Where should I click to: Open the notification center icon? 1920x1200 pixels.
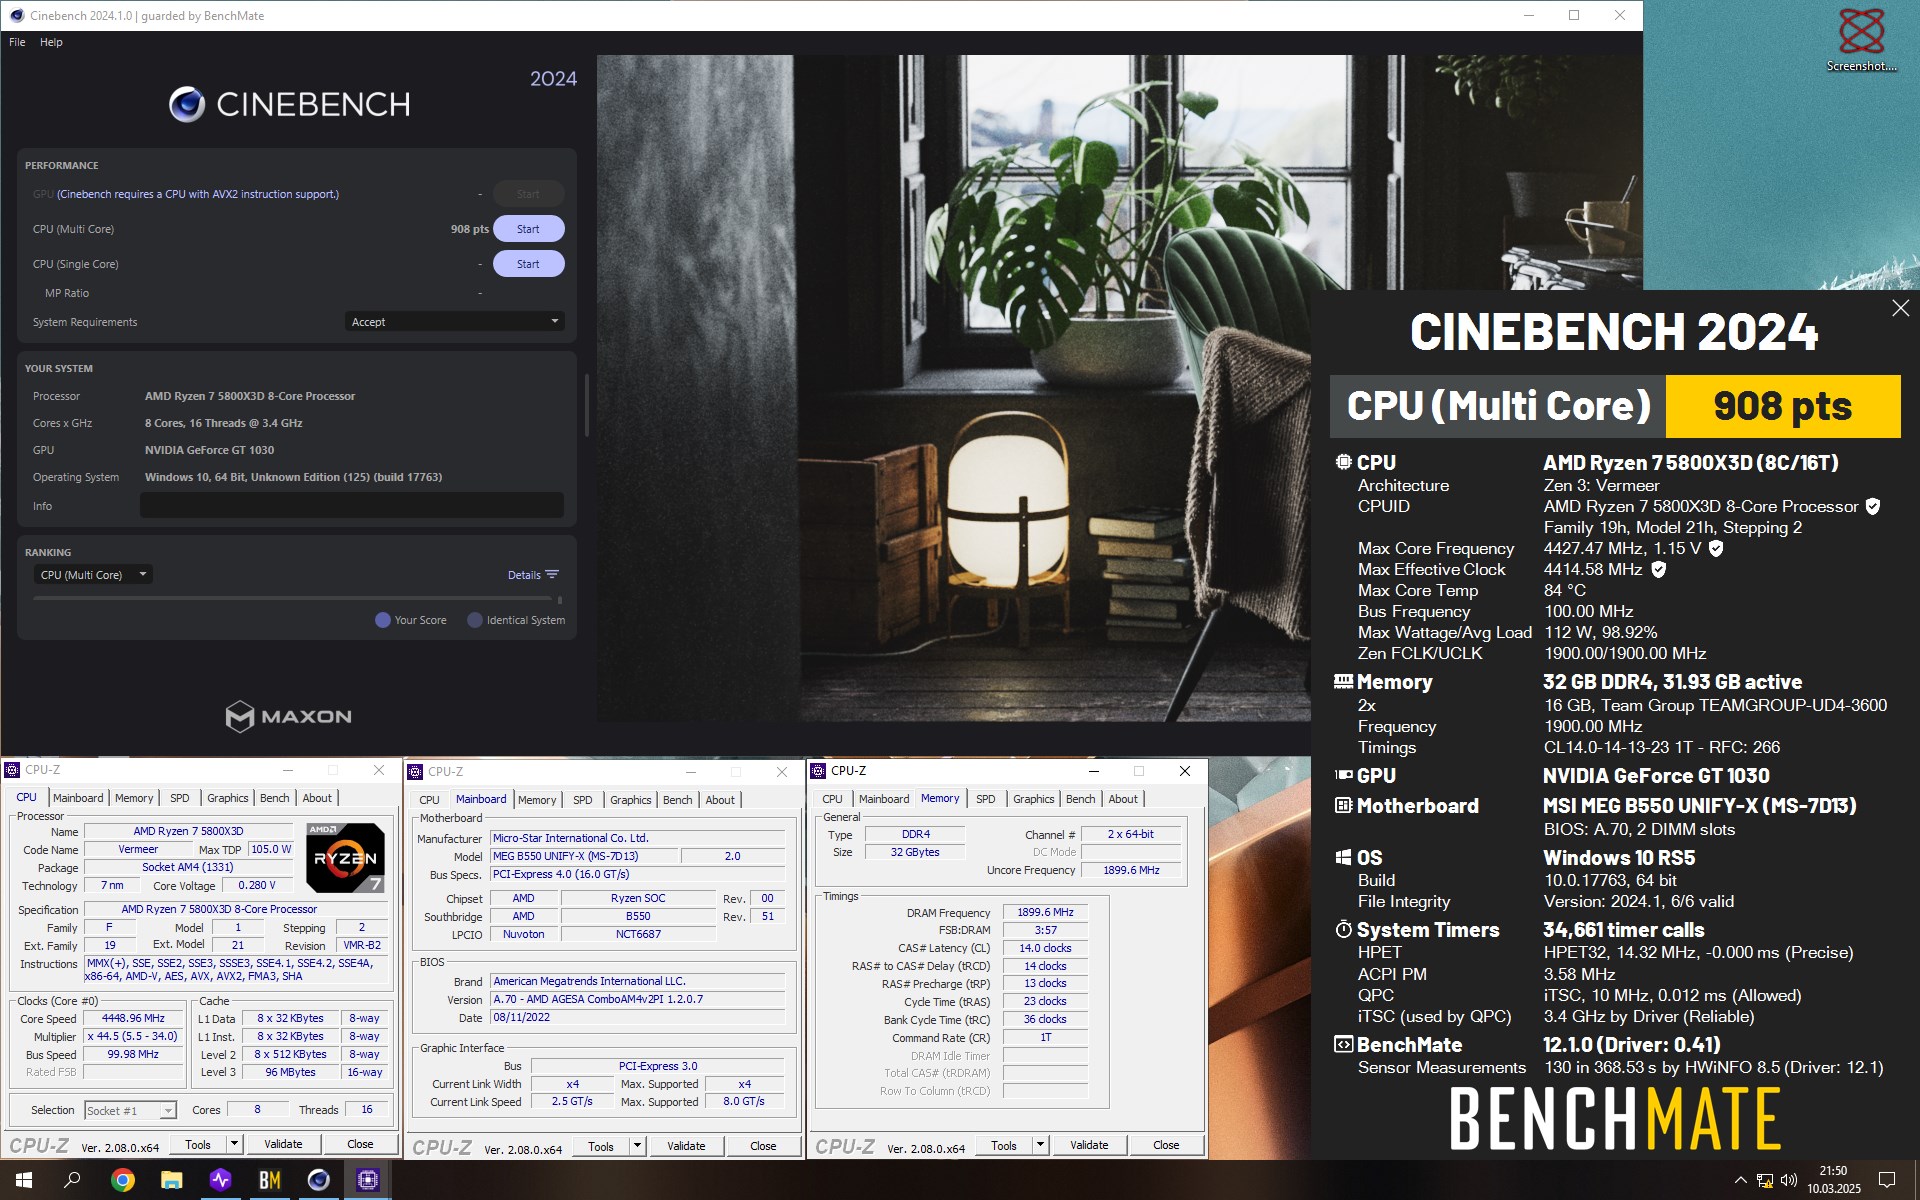1887,1180
